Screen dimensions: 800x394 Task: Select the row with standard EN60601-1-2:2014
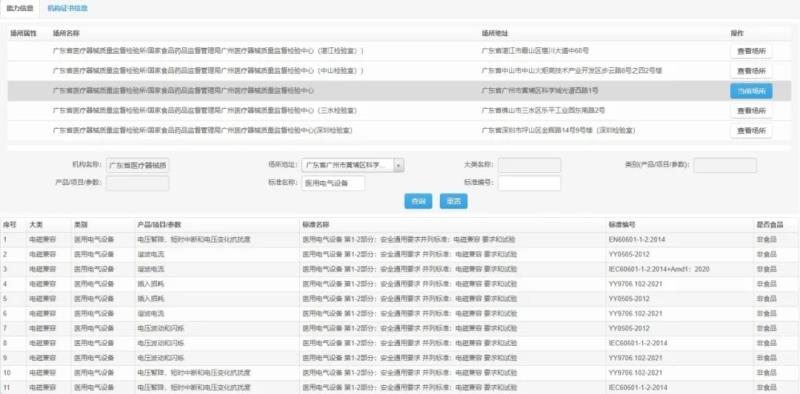point(400,239)
